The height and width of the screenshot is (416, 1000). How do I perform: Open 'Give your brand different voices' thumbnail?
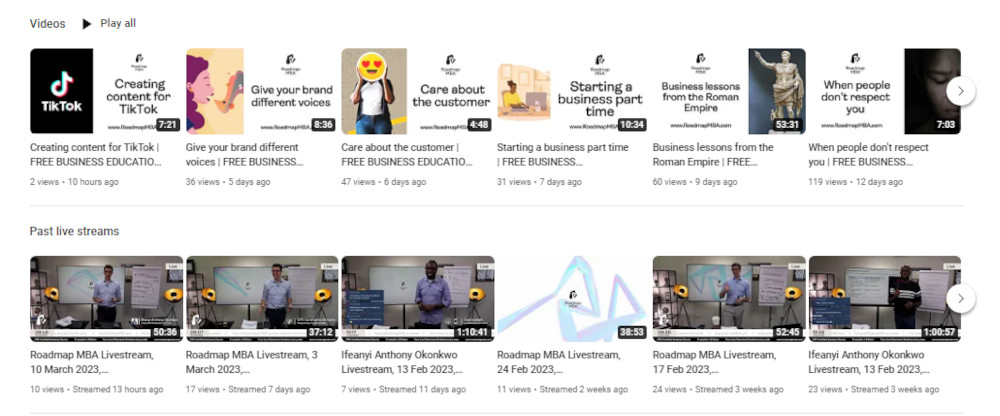tap(262, 91)
